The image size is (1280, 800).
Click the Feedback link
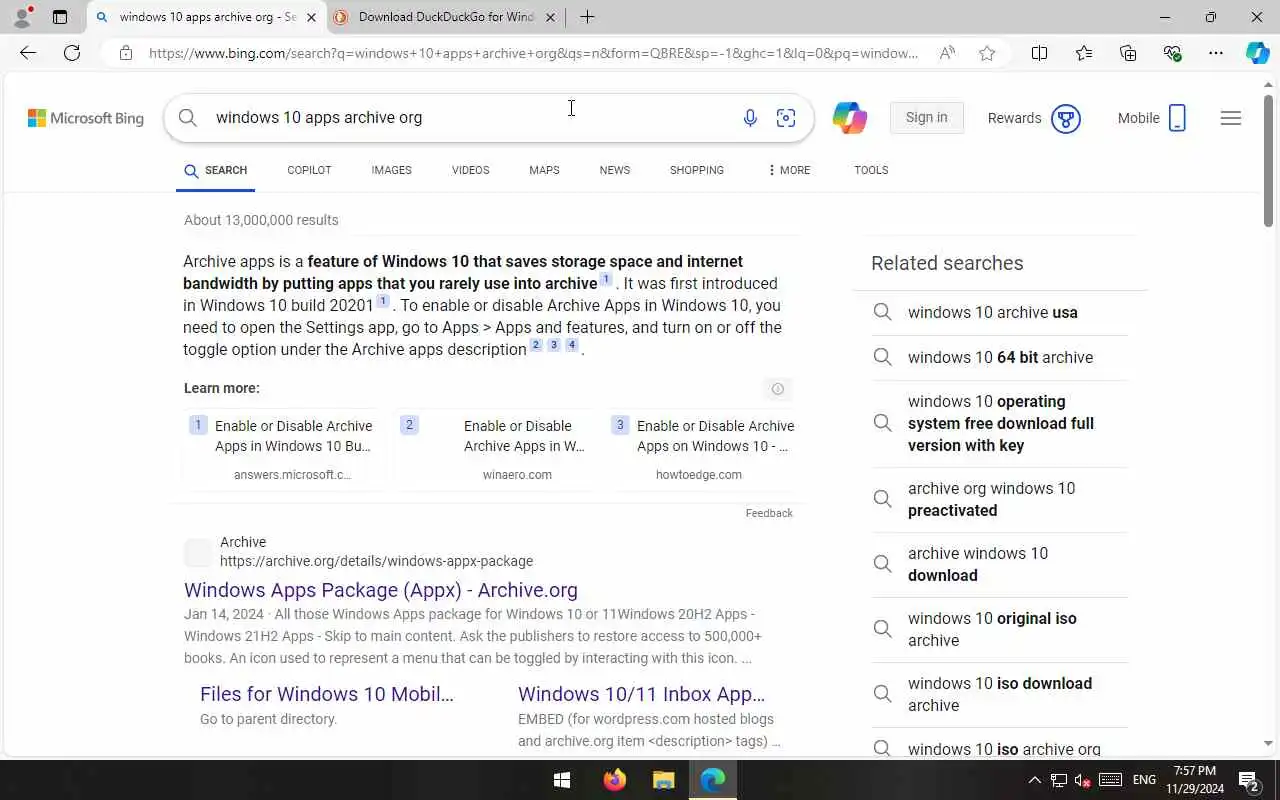tap(769, 513)
